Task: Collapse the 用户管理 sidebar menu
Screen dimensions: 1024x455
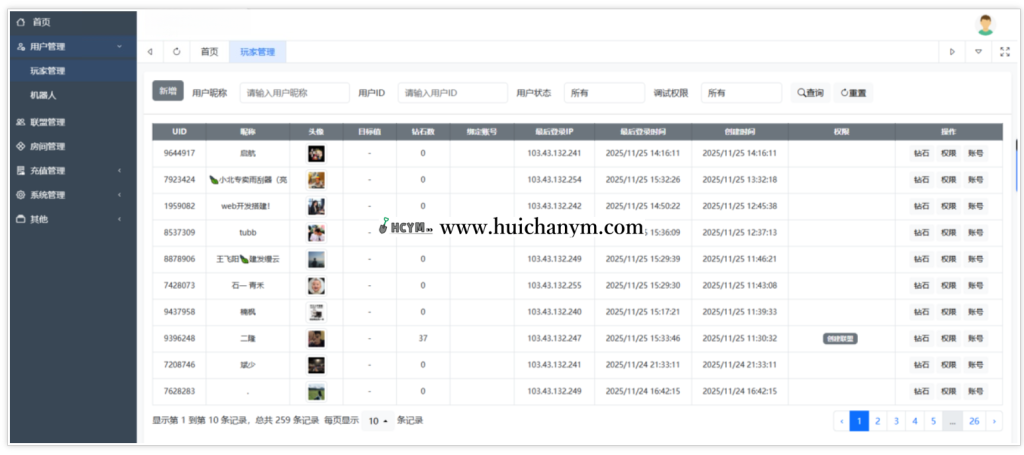Action: coord(48,46)
